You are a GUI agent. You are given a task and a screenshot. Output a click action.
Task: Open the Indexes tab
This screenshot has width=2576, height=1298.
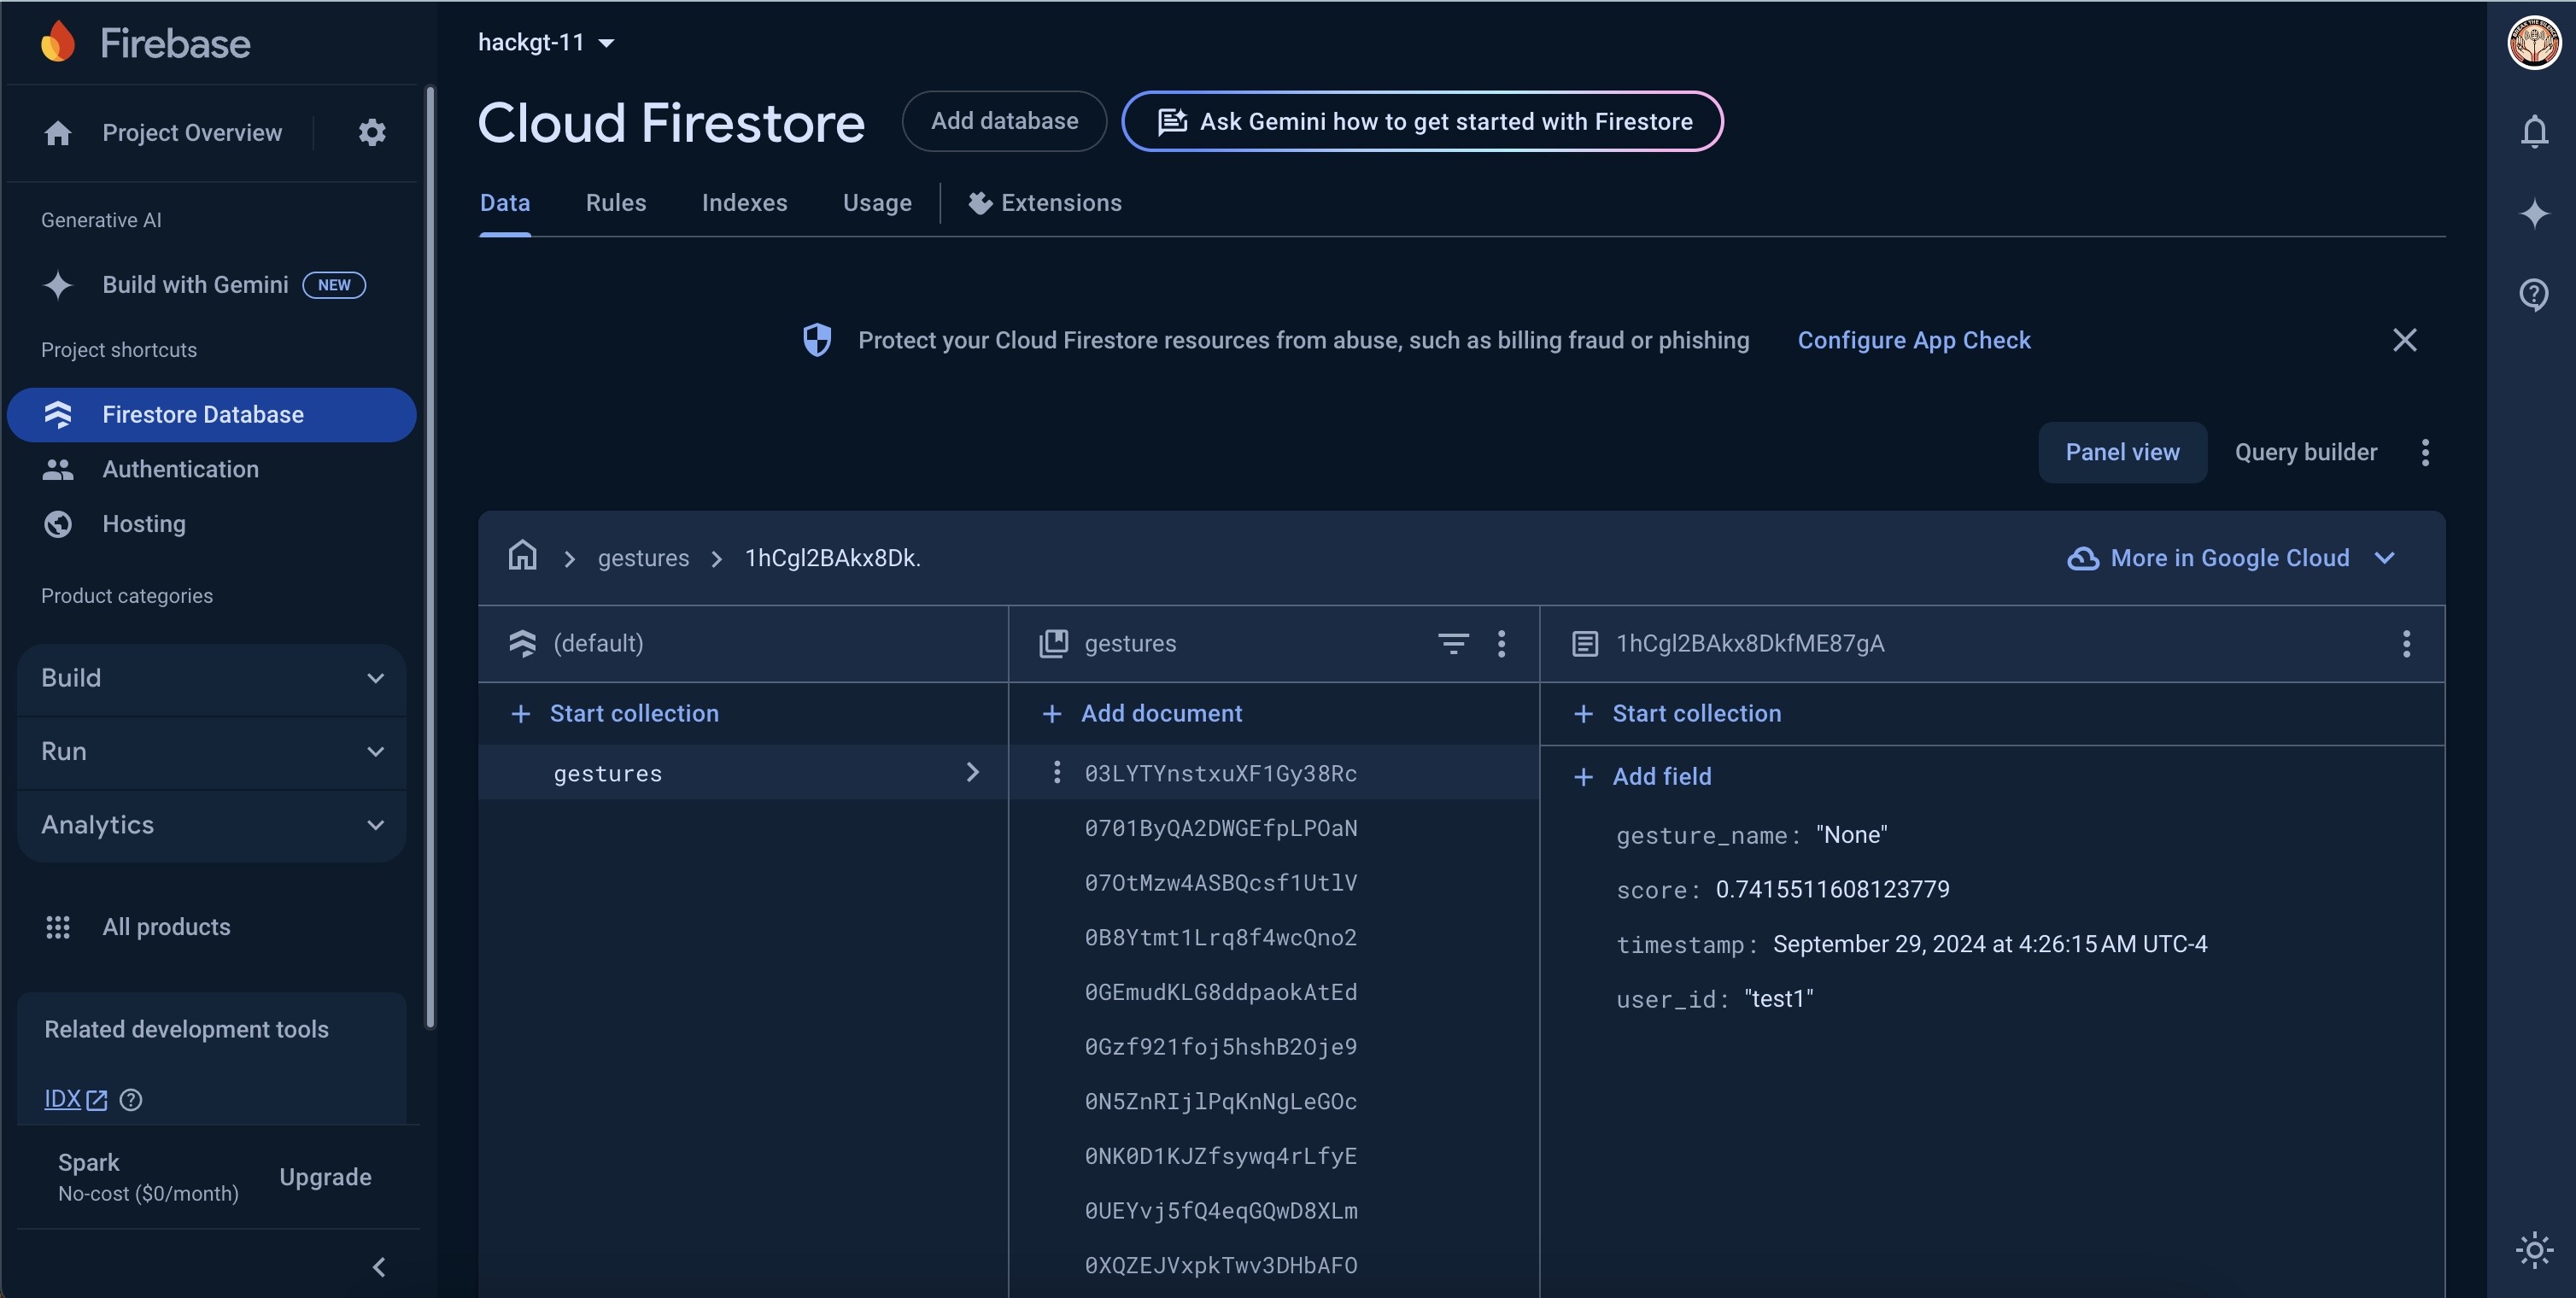point(744,203)
